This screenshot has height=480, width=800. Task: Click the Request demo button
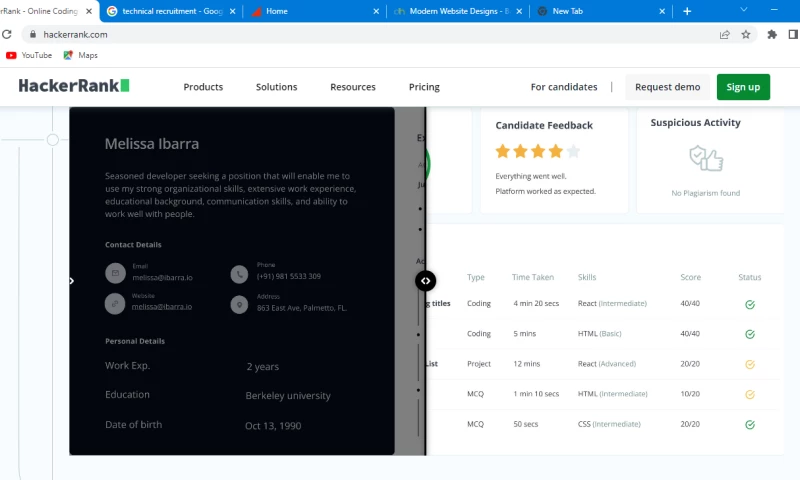(x=667, y=87)
